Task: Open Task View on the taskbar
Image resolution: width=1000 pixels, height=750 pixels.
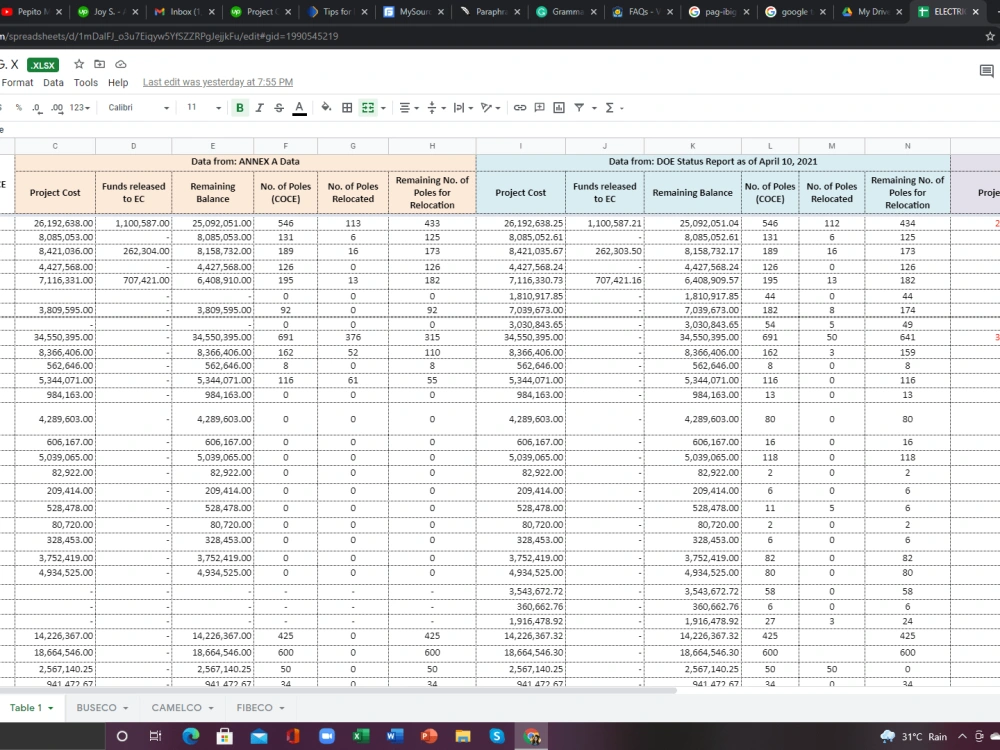Action: (x=155, y=736)
